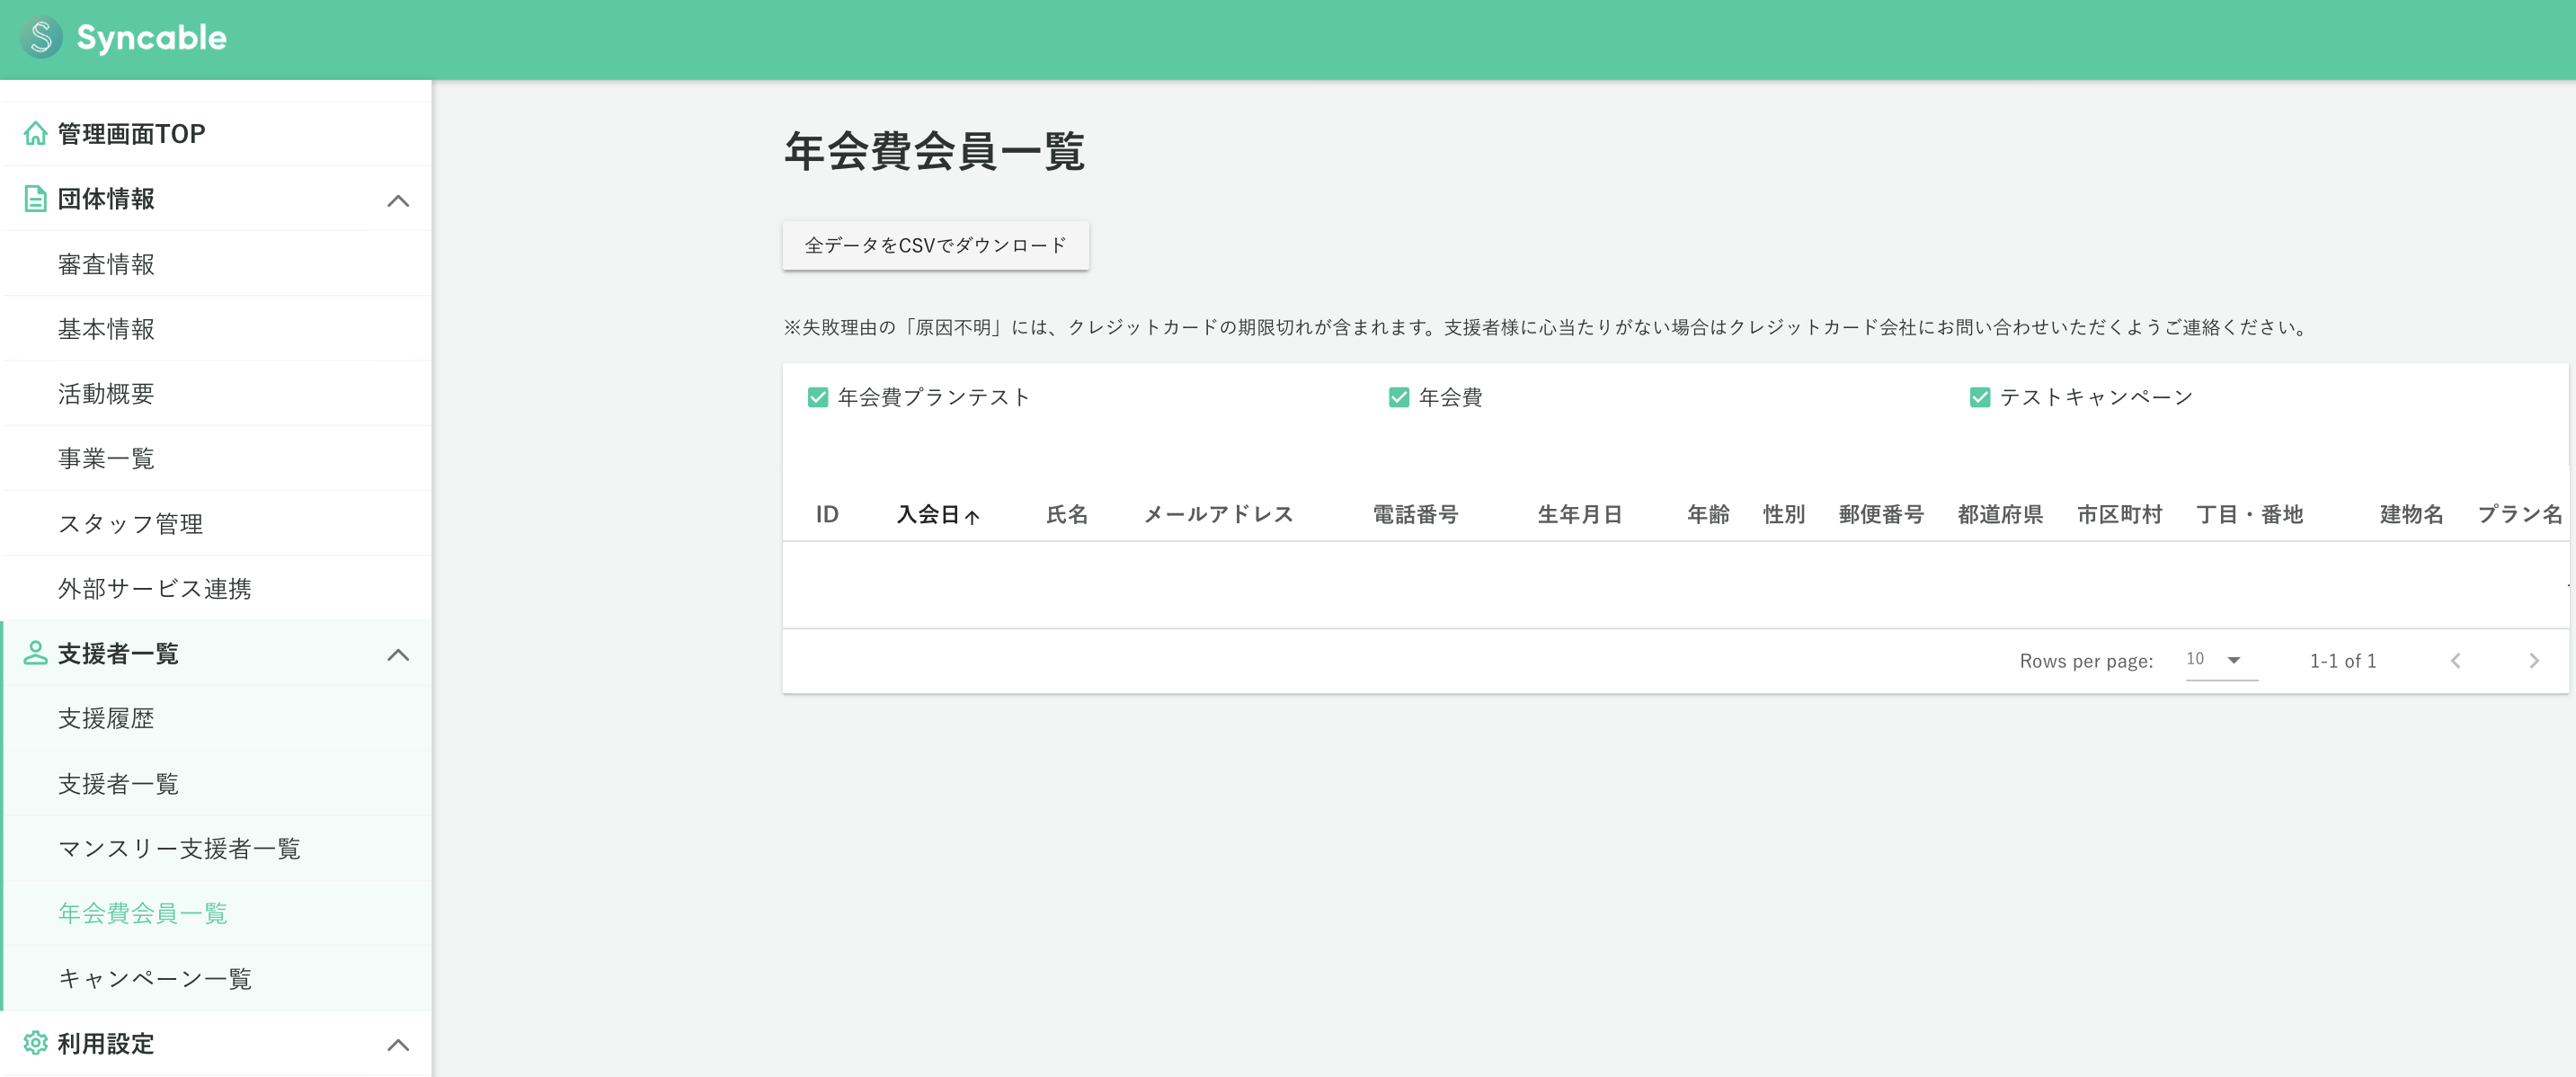Click the sort arrow beside 入会日
The height and width of the screenshot is (1077, 2576).
pos(972,516)
